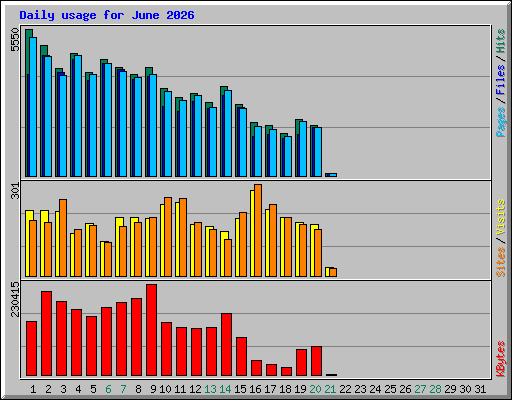Click the 230415 KBytes axis value

15,299
